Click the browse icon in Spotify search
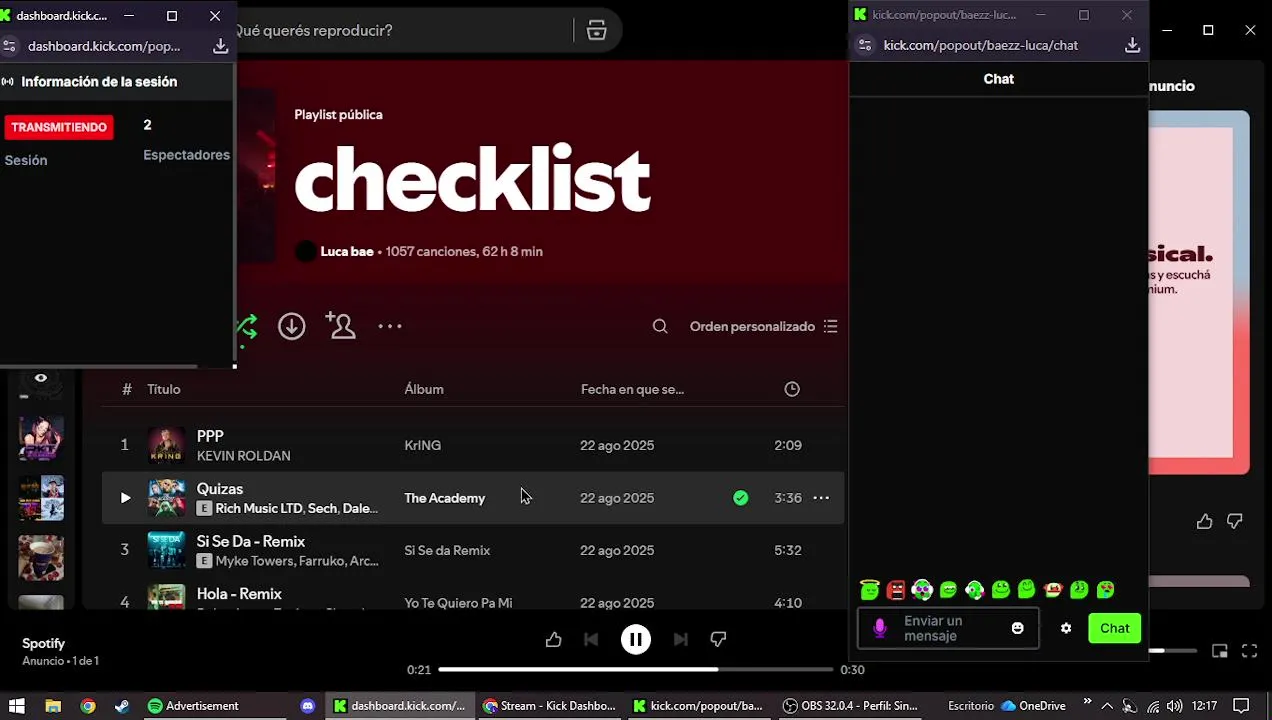The image size is (1272, 720). tap(597, 30)
